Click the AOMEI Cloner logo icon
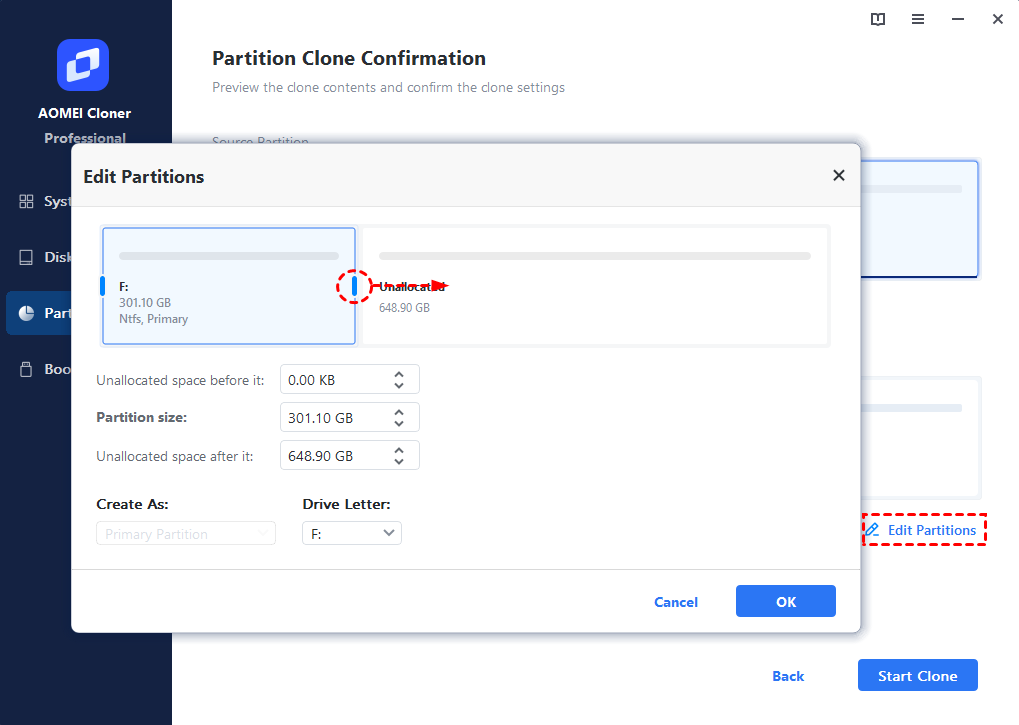1019x725 pixels. pos(83,65)
